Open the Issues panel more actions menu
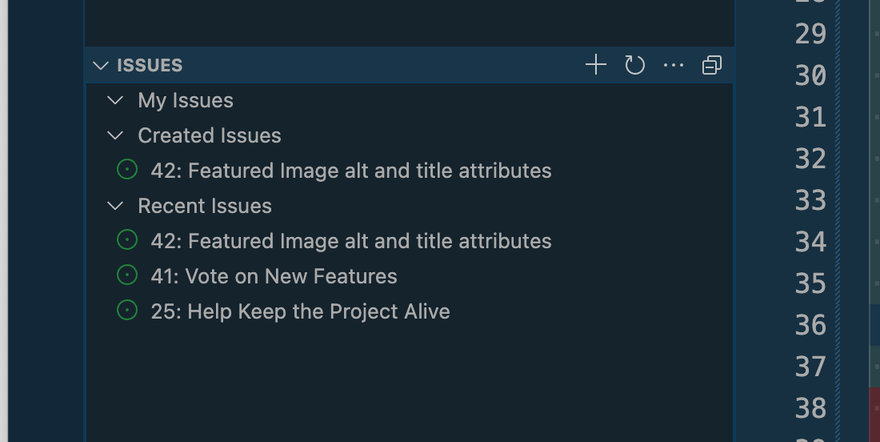Viewport: 880px width, 442px height. (x=674, y=65)
